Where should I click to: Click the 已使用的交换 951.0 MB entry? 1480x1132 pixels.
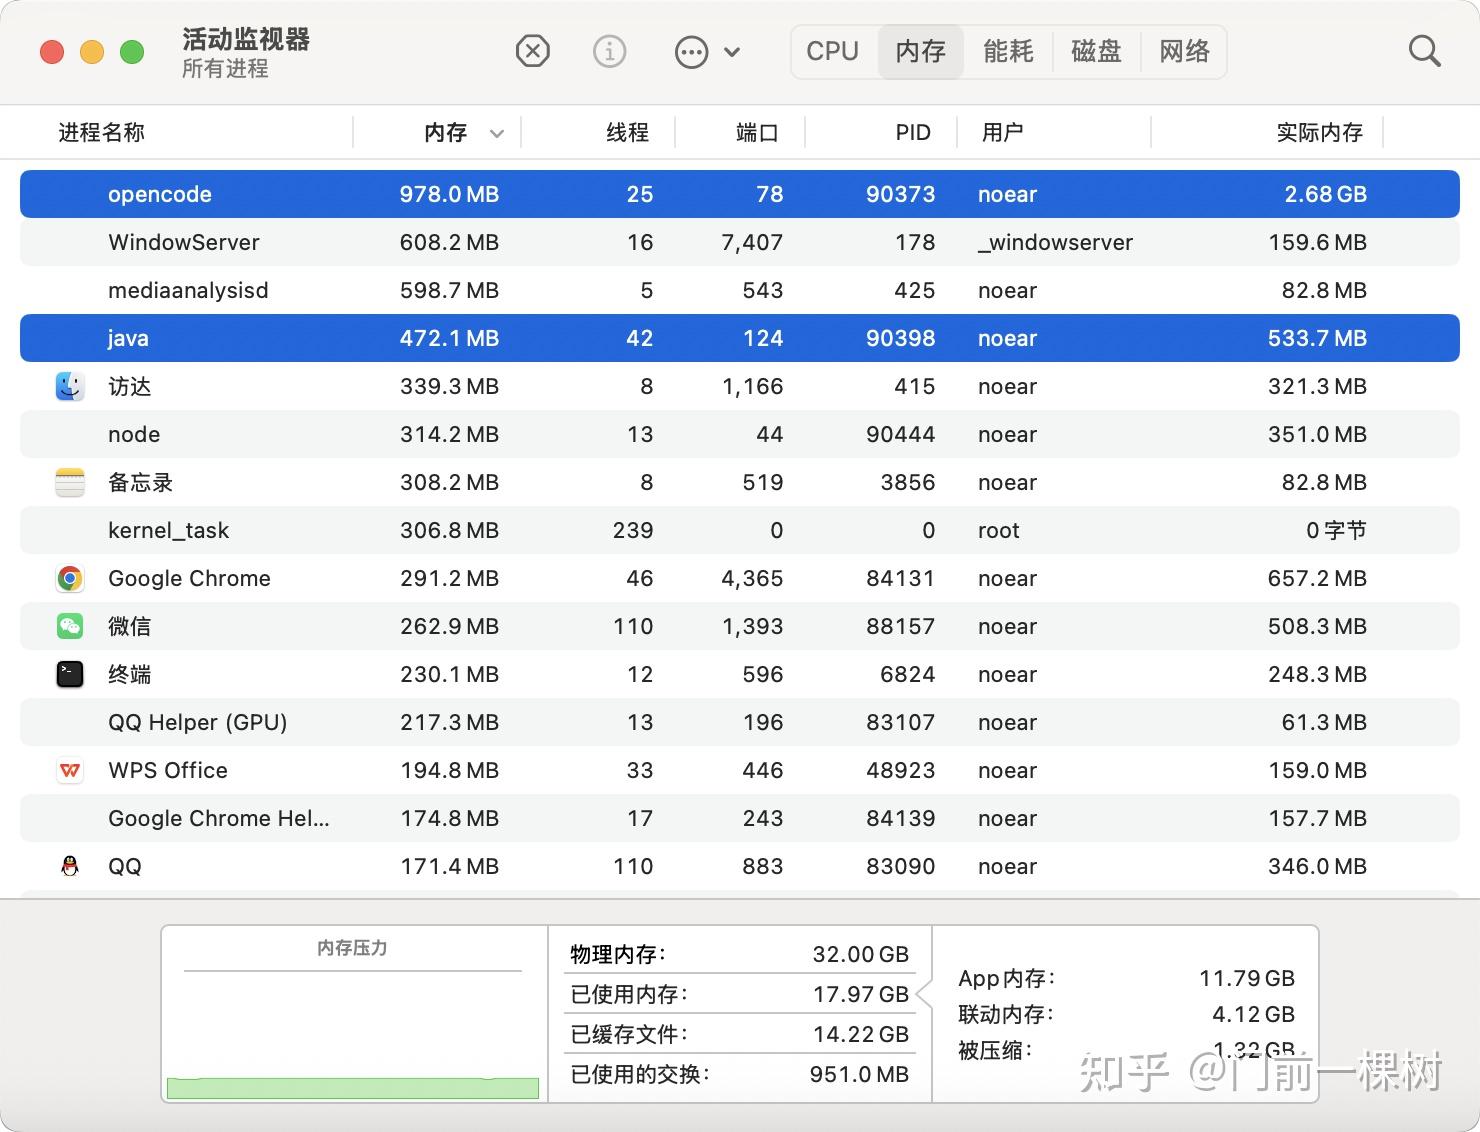click(740, 1074)
